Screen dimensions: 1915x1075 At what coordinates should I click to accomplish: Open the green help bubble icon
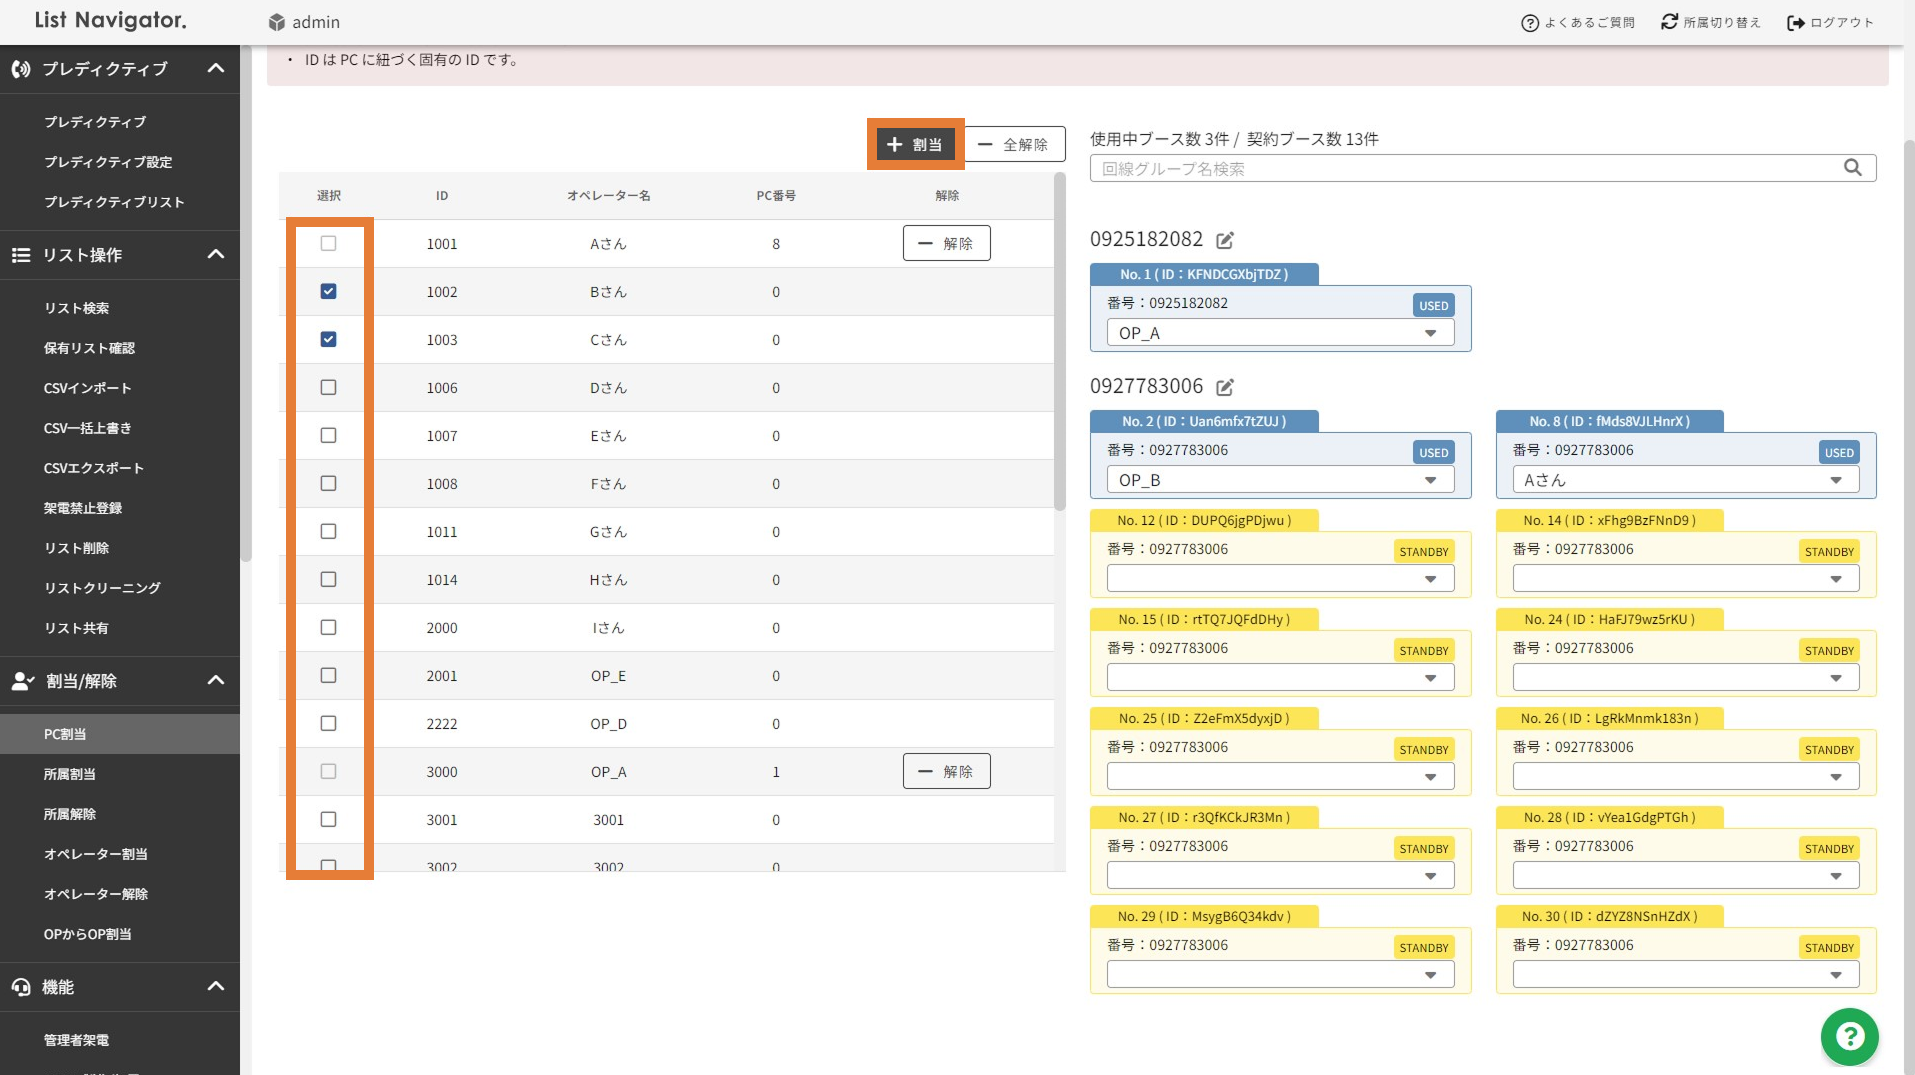tap(1849, 1037)
